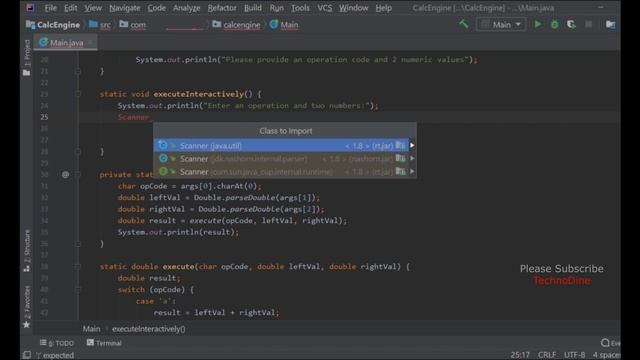The image size is (640, 360).
Task: Click Main class in navigation bar
Action: [284, 24]
